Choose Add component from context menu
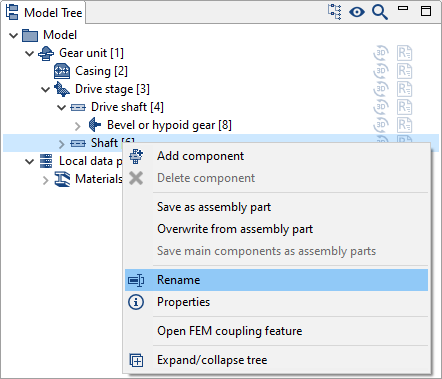The image size is (442, 379). pyautogui.click(x=276, y=156)
